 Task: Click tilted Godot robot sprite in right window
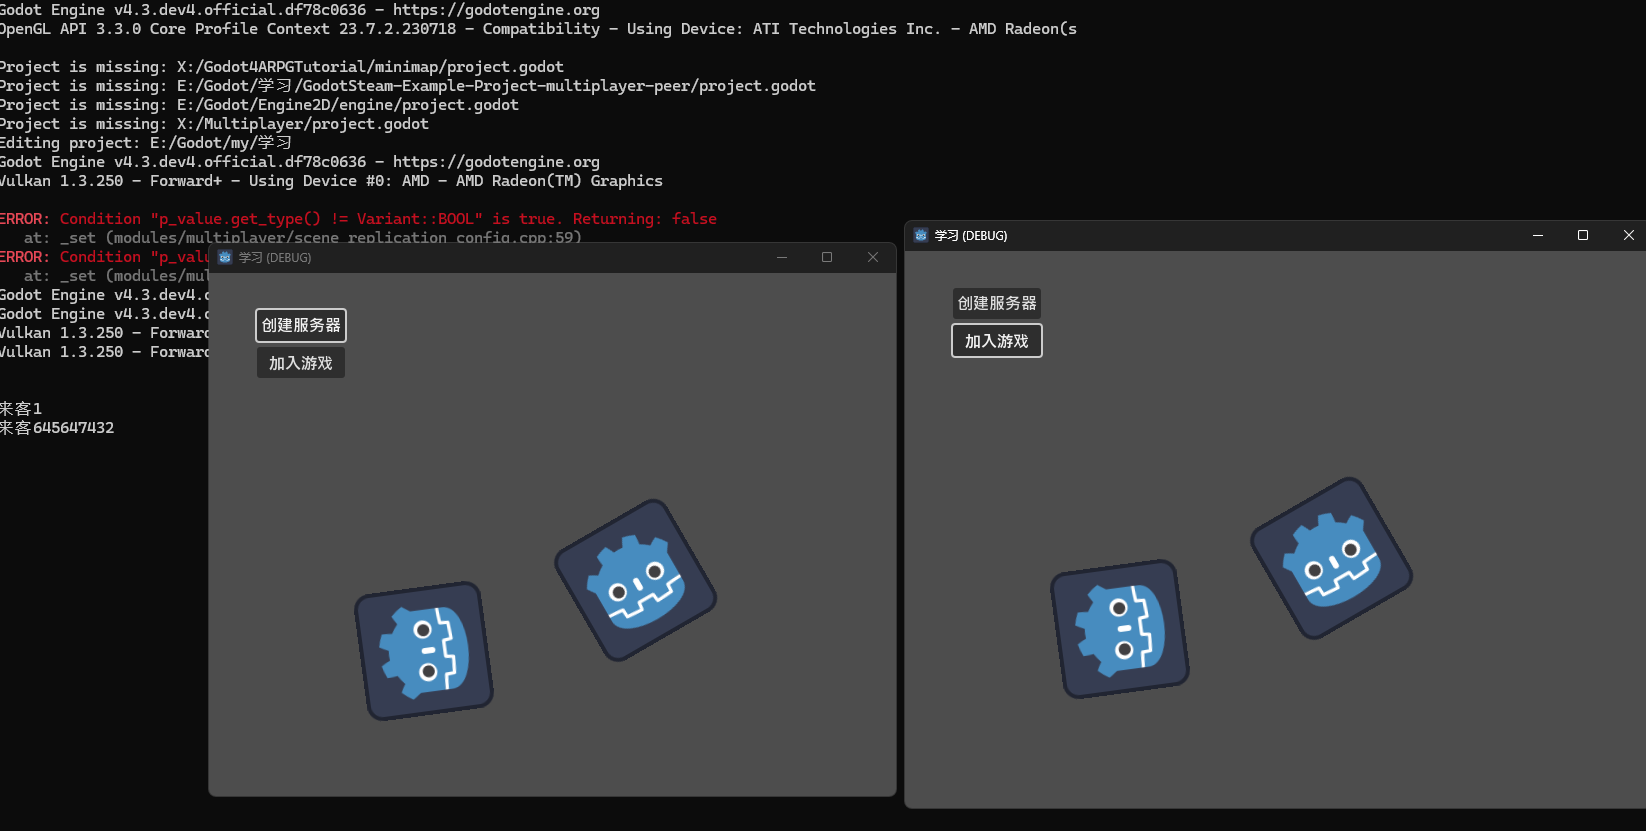tap(1331, 558)
